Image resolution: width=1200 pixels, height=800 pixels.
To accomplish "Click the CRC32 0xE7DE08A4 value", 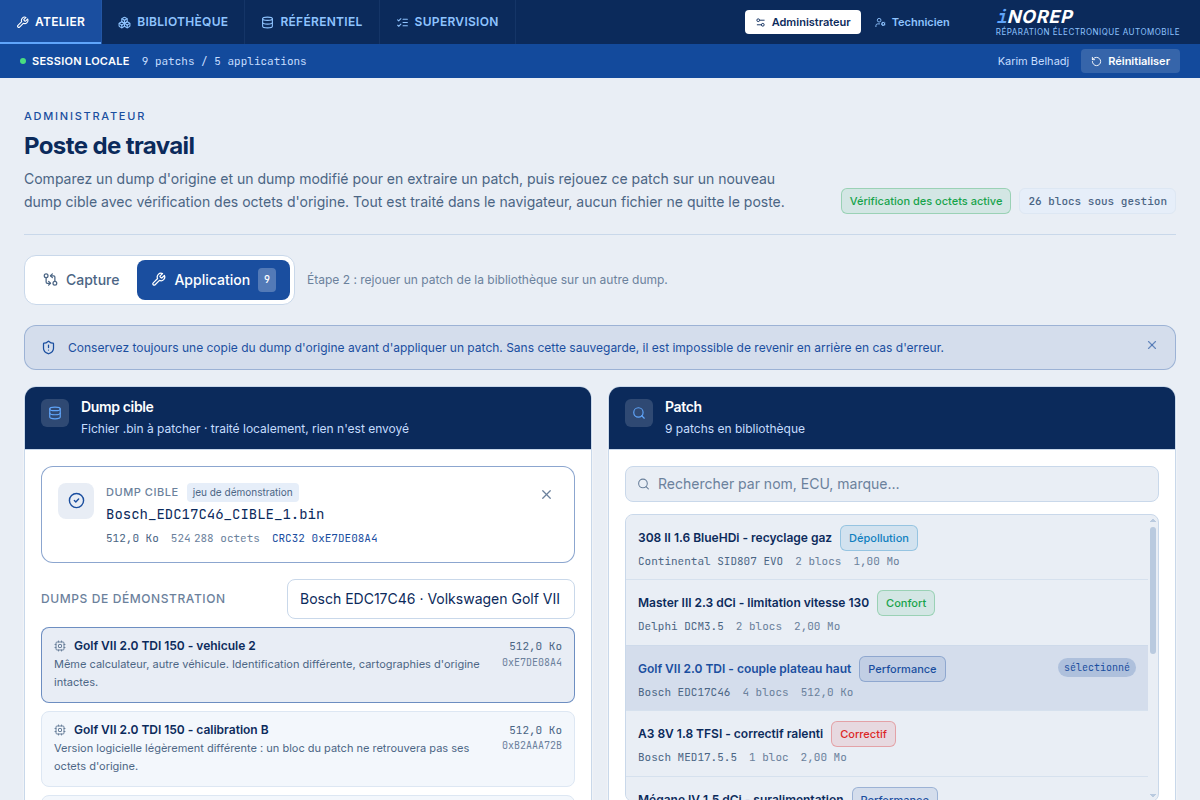I will pyautogui.click(x=325, y=538).
